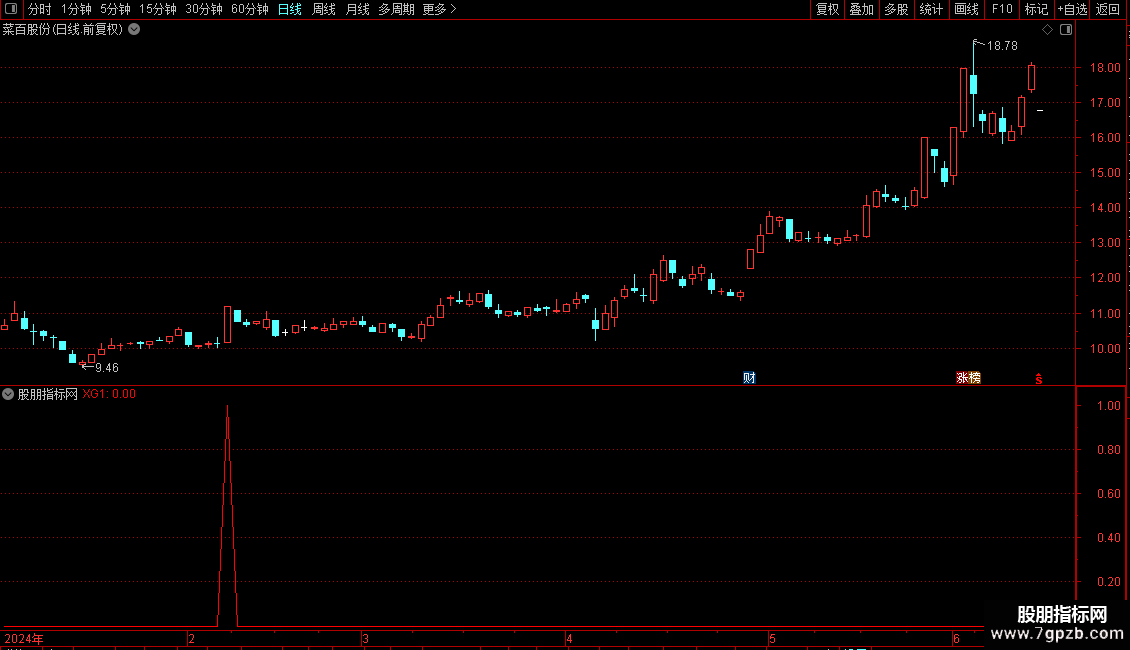Click the last red candlestick on chart
This screenshot has width=1130, height=650.
pos(1031,77)
